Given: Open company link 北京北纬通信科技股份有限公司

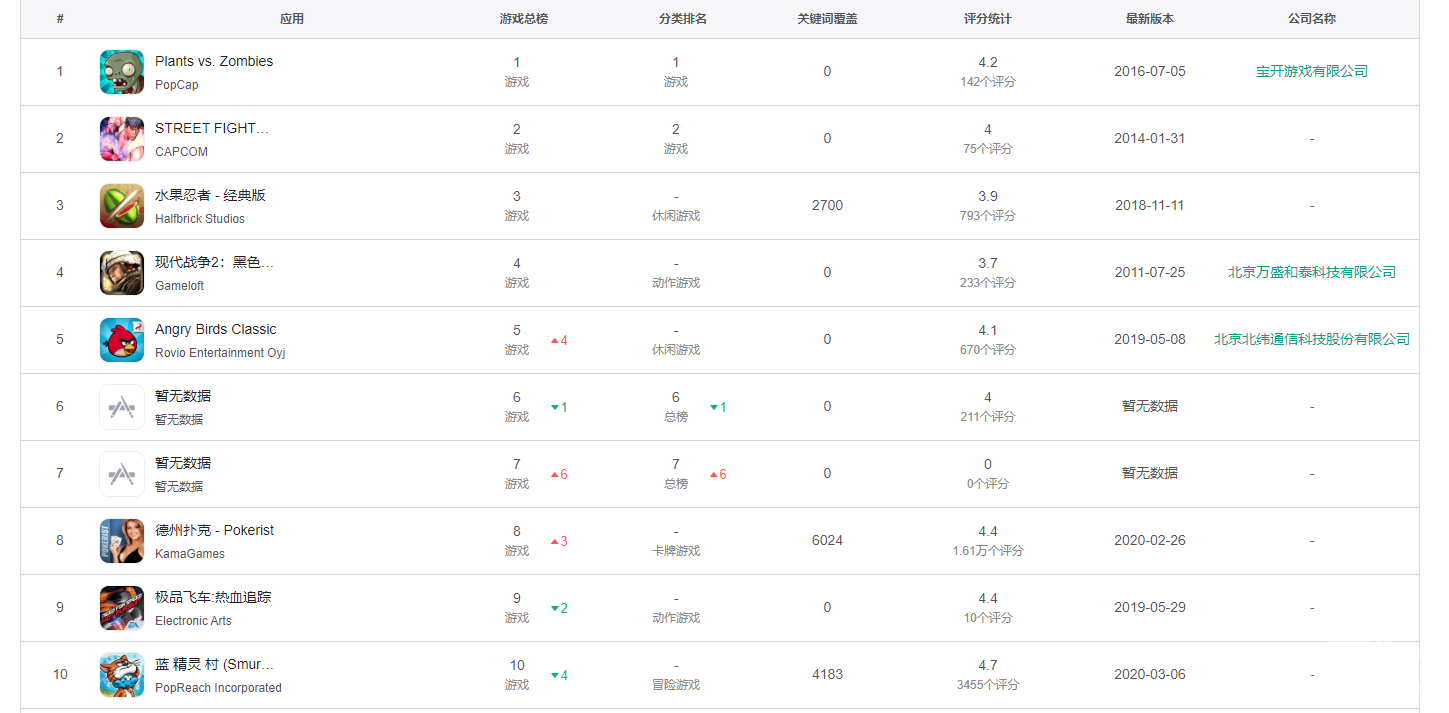Looking at the screenshot, I should [1312, 339].
